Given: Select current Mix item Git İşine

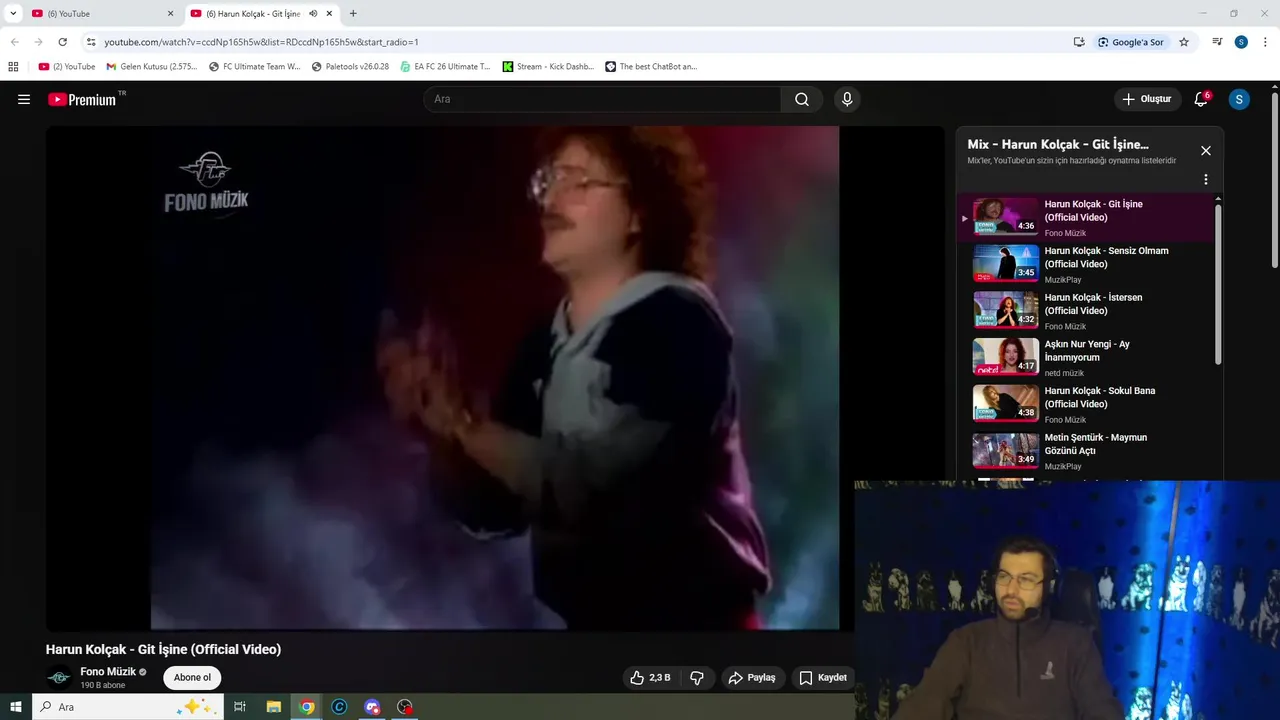Looking at the screenshot, I should [1085, 217].
